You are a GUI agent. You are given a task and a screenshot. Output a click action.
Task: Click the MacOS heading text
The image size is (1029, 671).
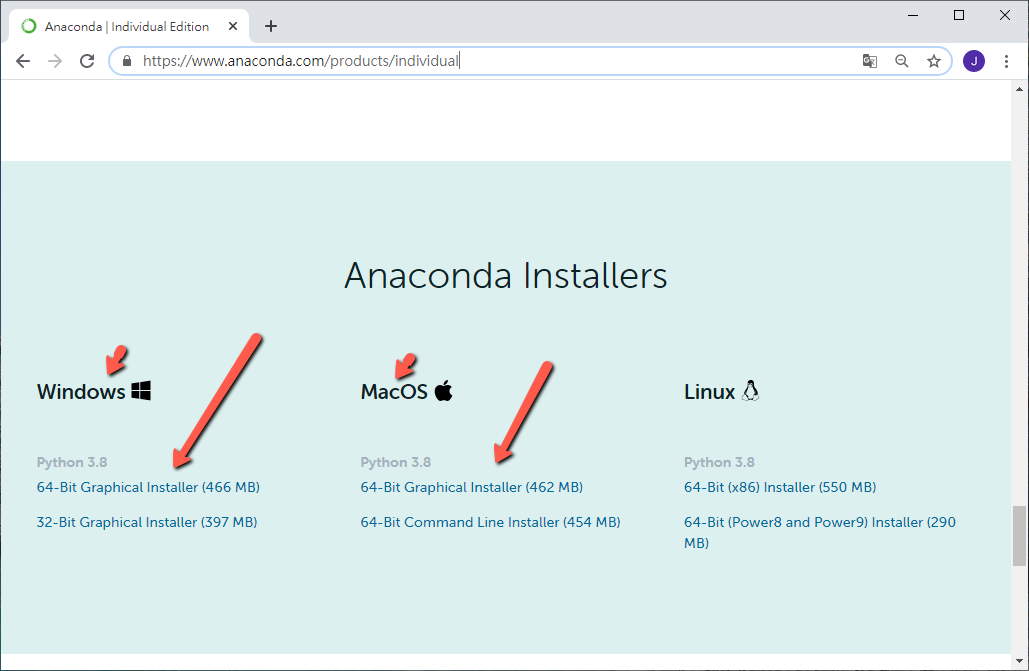click(x=394, y=392)
